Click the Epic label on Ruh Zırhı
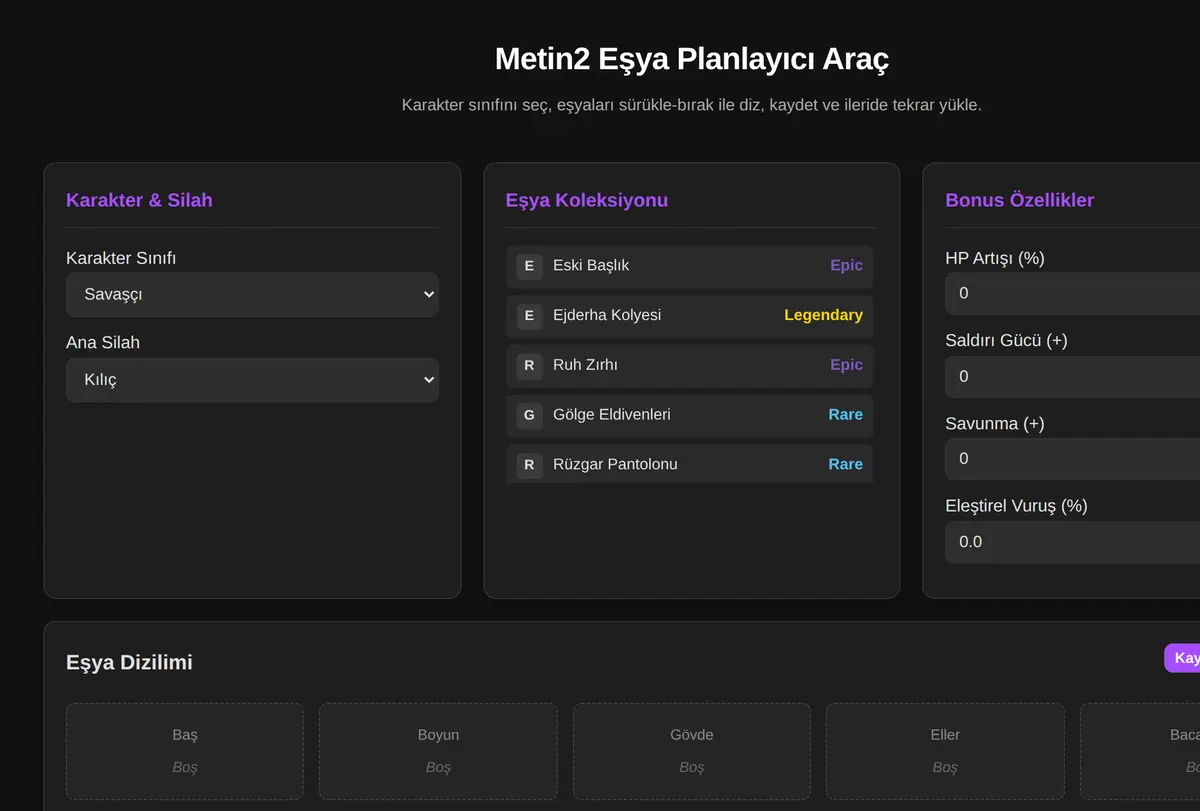Viewport: 1200px width, 811px height. coord(846,365)
